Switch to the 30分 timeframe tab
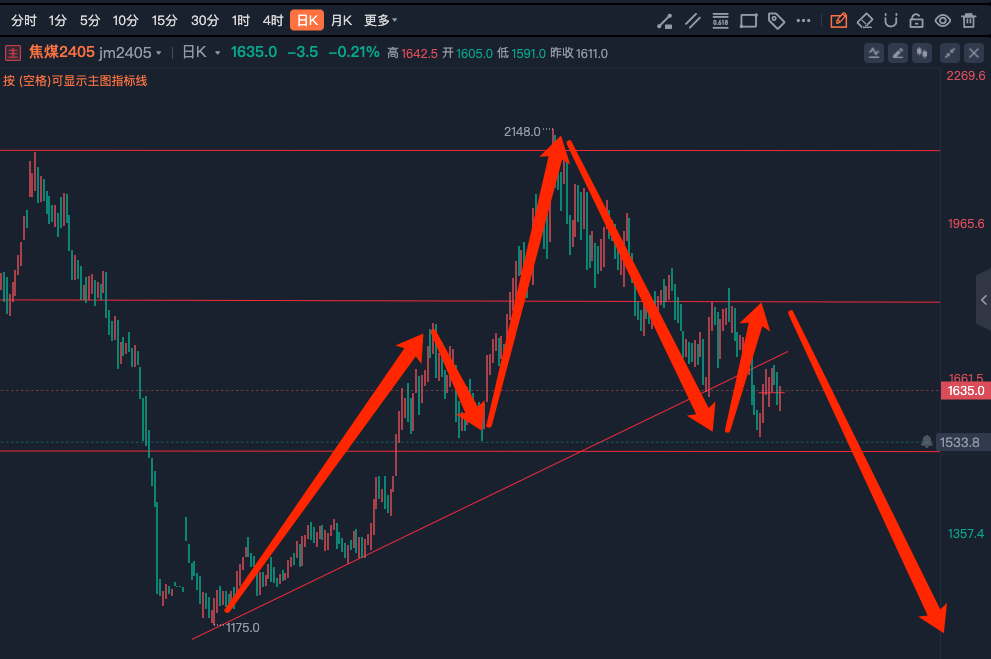991x659 pixels. 205,21
